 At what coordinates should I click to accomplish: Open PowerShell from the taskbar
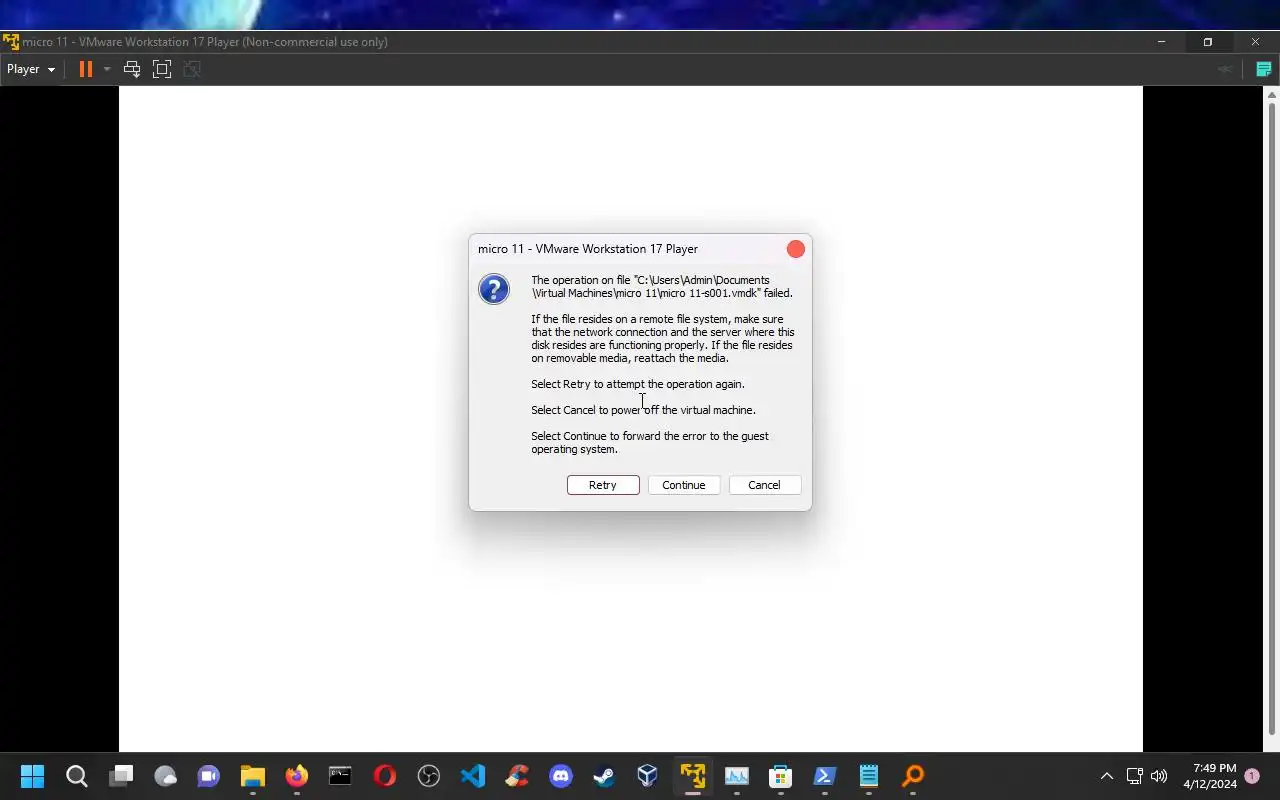(x=825, y=776)
